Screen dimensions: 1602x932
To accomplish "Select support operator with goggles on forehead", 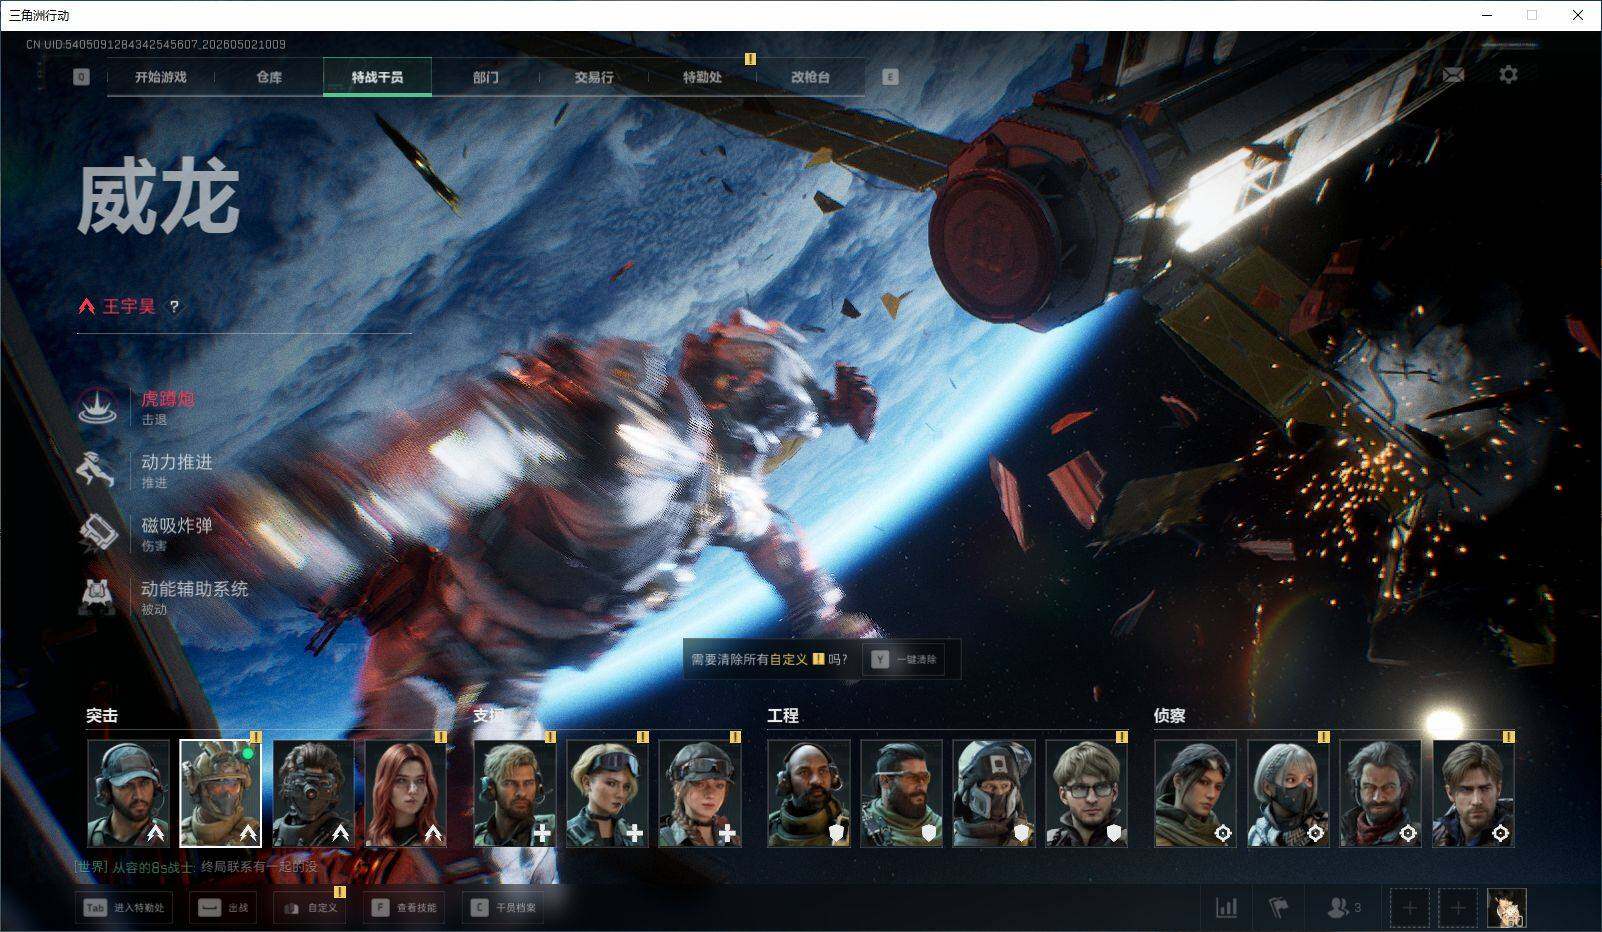I will click(607, 793).
